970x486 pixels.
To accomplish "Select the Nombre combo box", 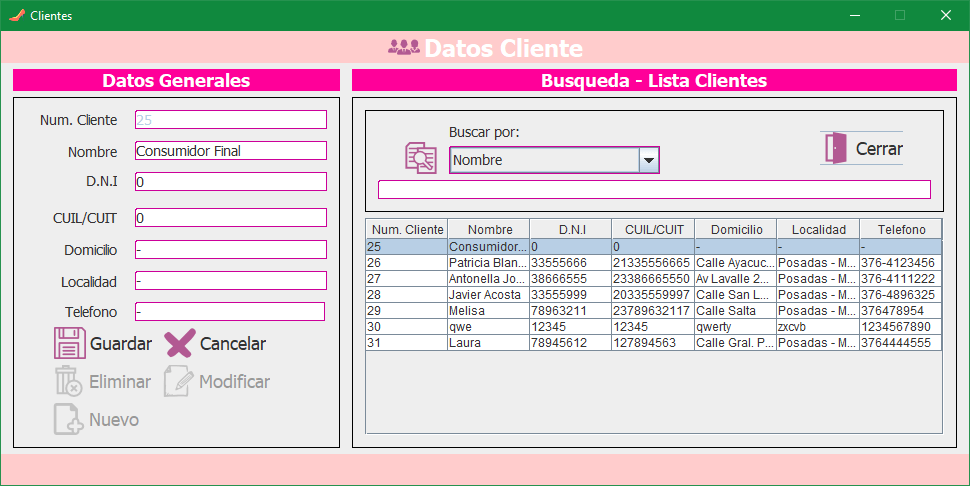I will (544, 160).
